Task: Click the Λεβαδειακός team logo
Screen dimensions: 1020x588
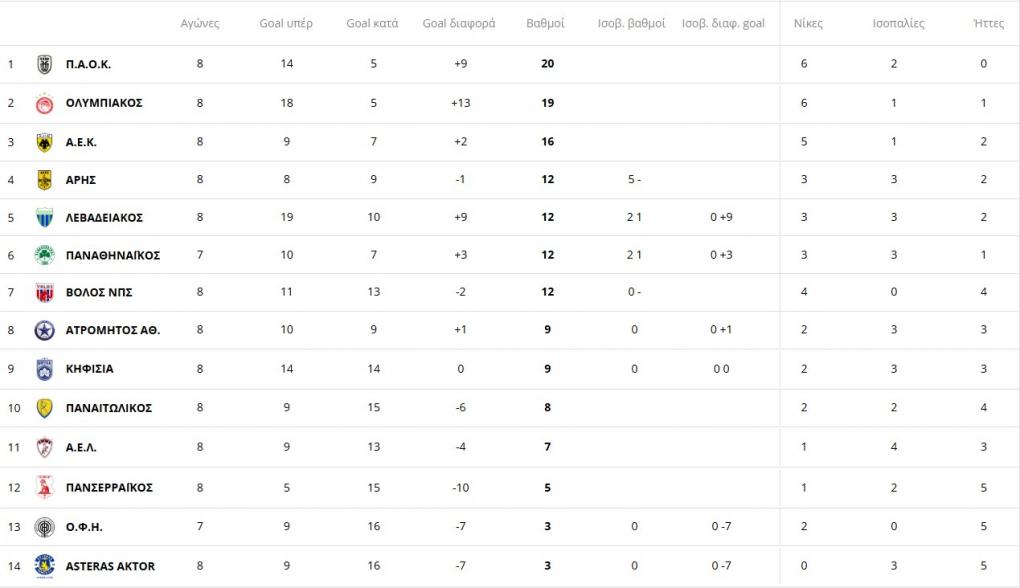Action: [44, 217]
